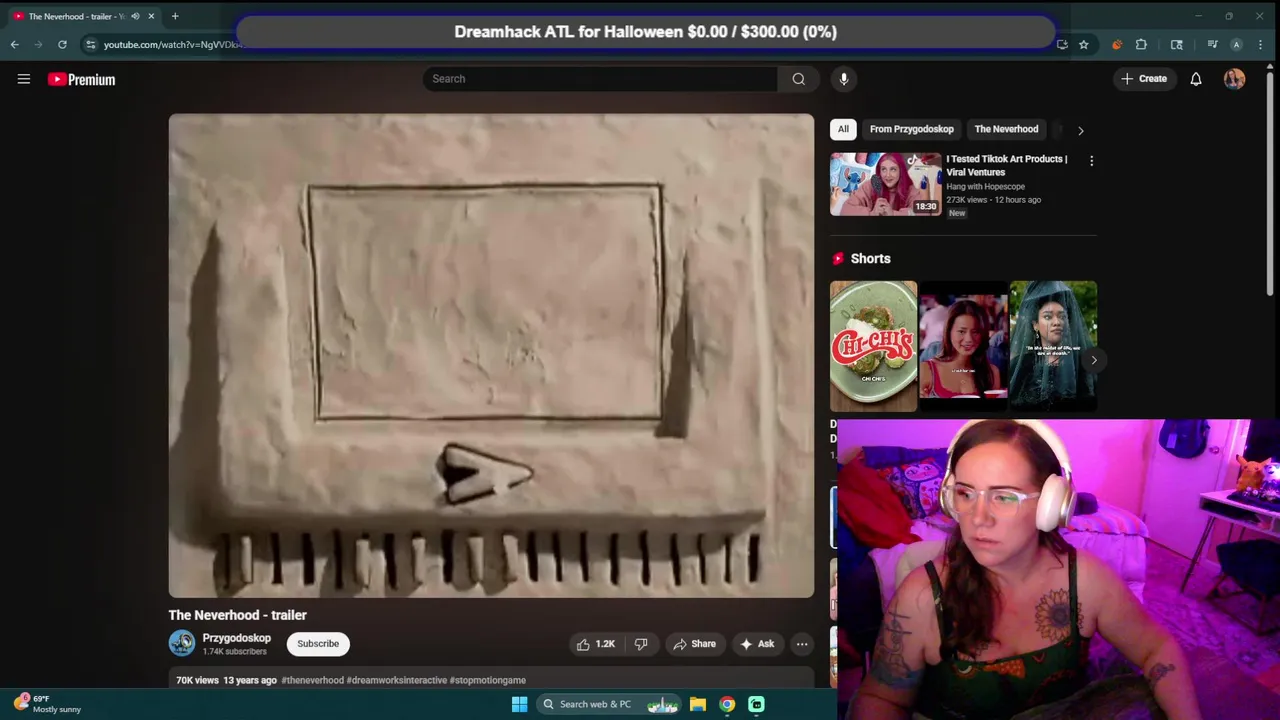Open Windows Start menu

pos(519,704)
